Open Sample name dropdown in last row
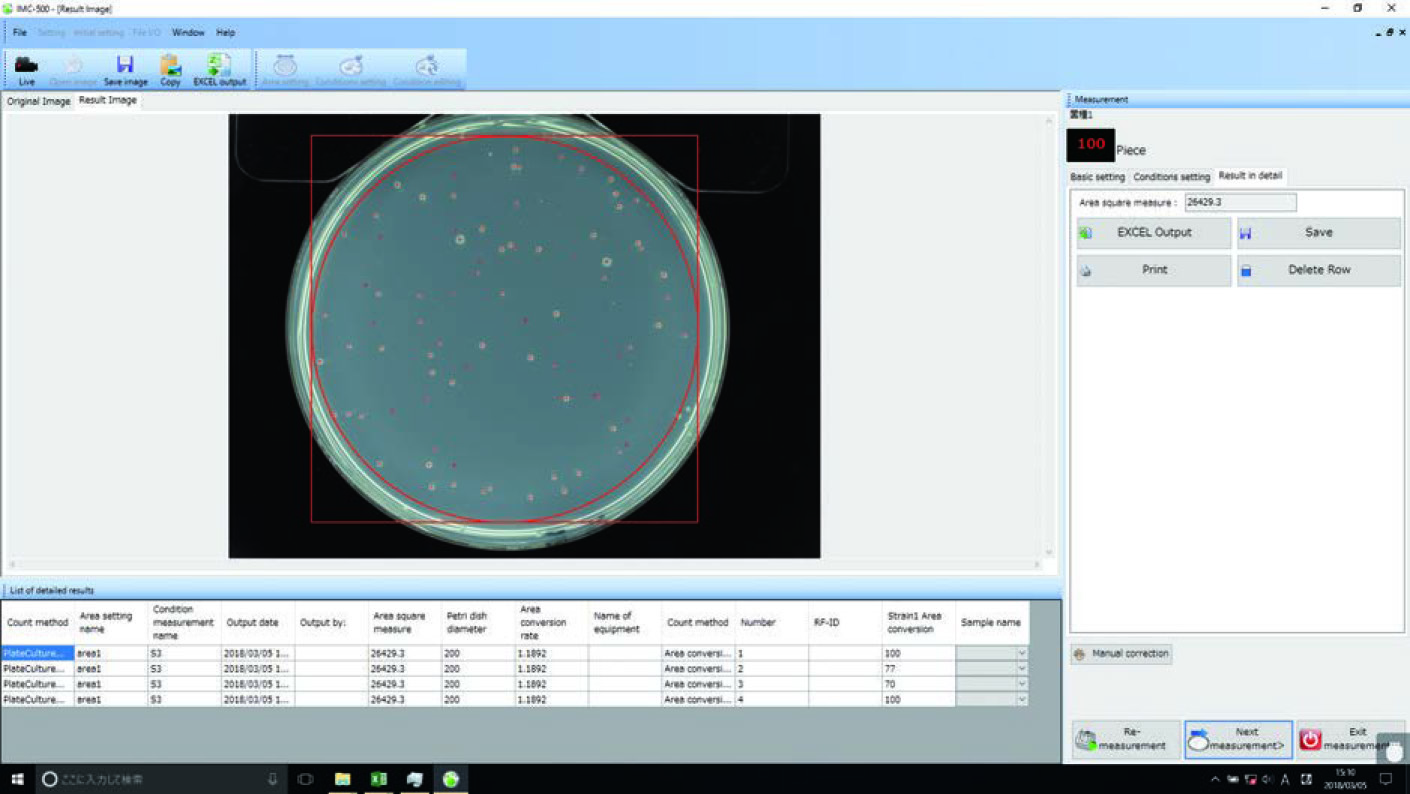 click(x=1021, y=700)
